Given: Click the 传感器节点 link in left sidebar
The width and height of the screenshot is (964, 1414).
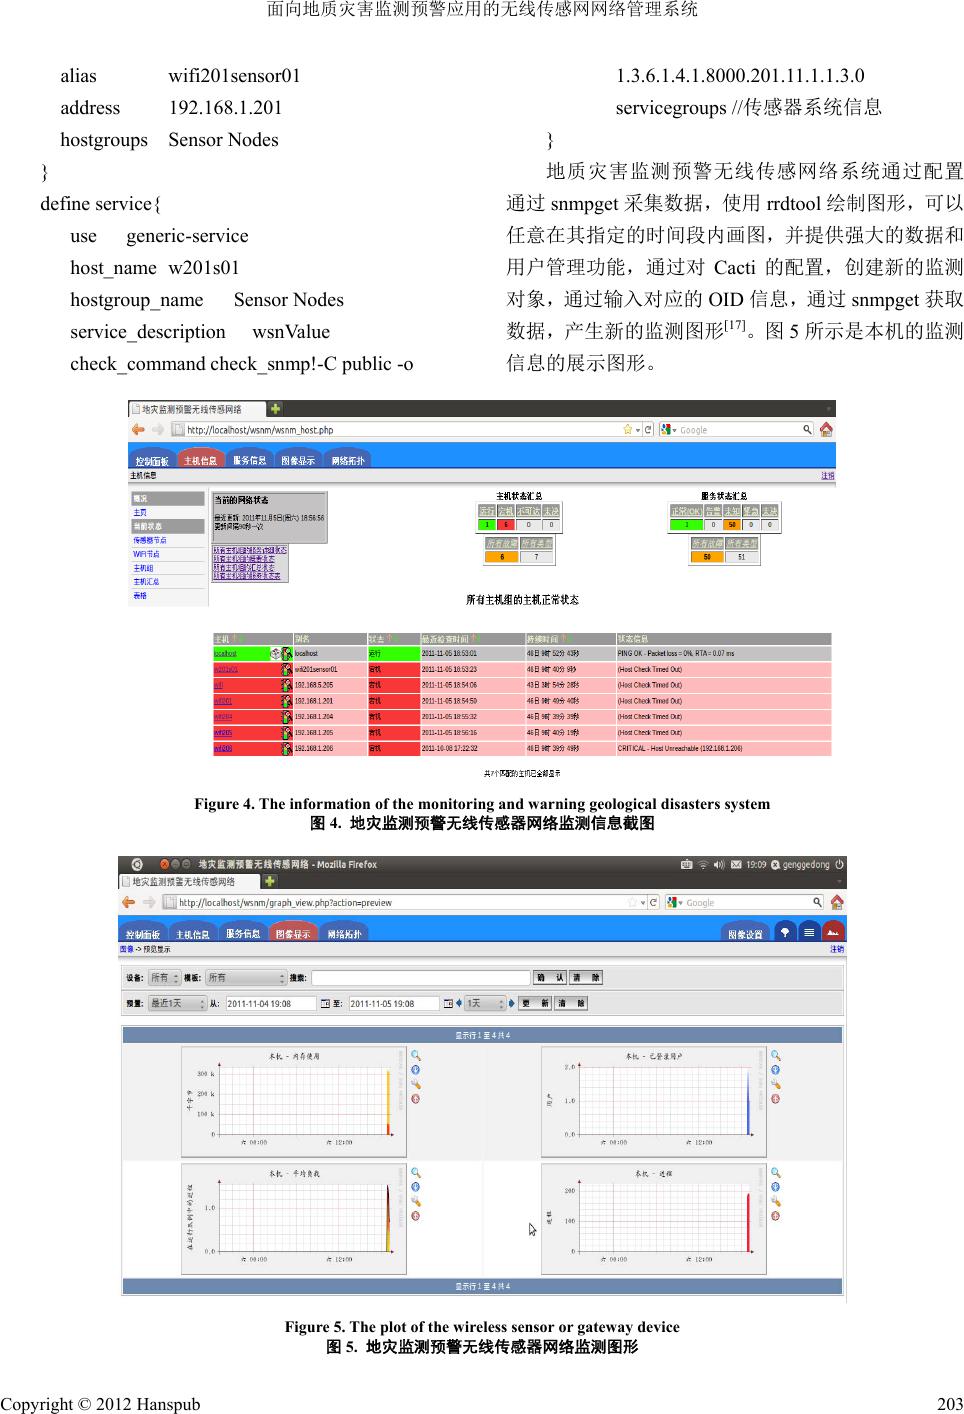Looking at the screenshot, I should click(150, 540).
